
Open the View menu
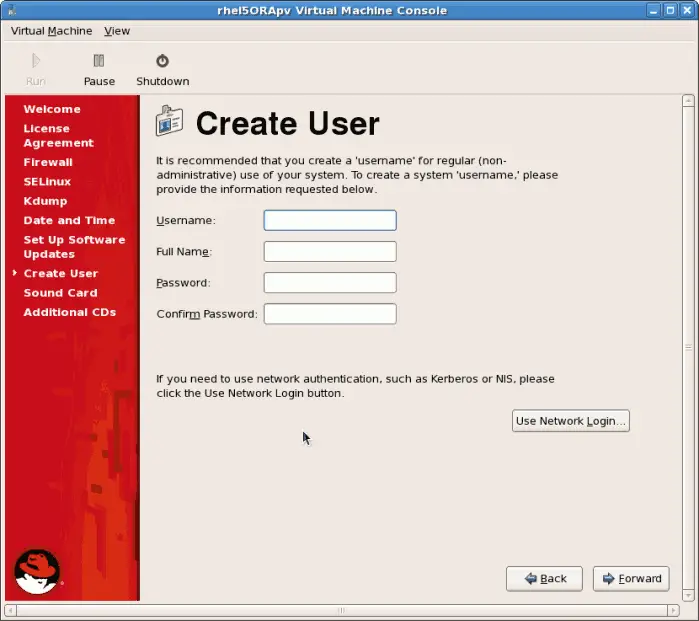tap(117, 31)
